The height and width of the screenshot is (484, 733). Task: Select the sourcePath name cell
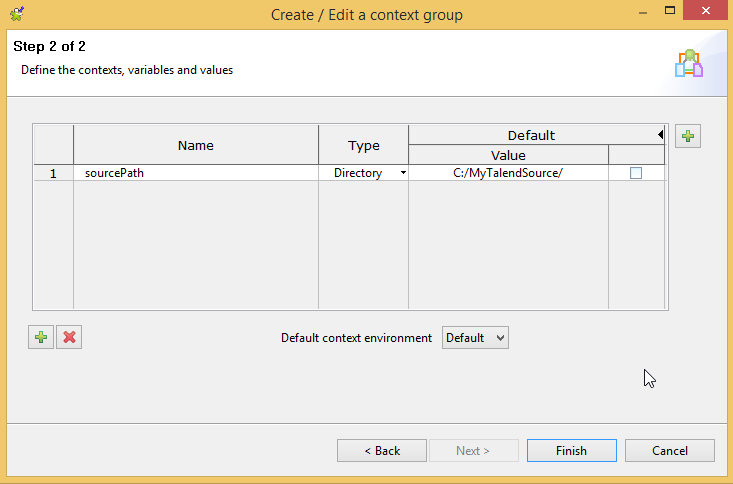coord(196,173)
